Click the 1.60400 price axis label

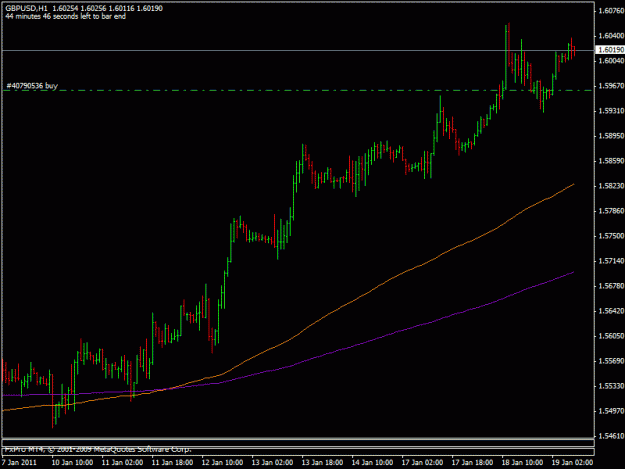pyautogui.click(x=611, y=36)
